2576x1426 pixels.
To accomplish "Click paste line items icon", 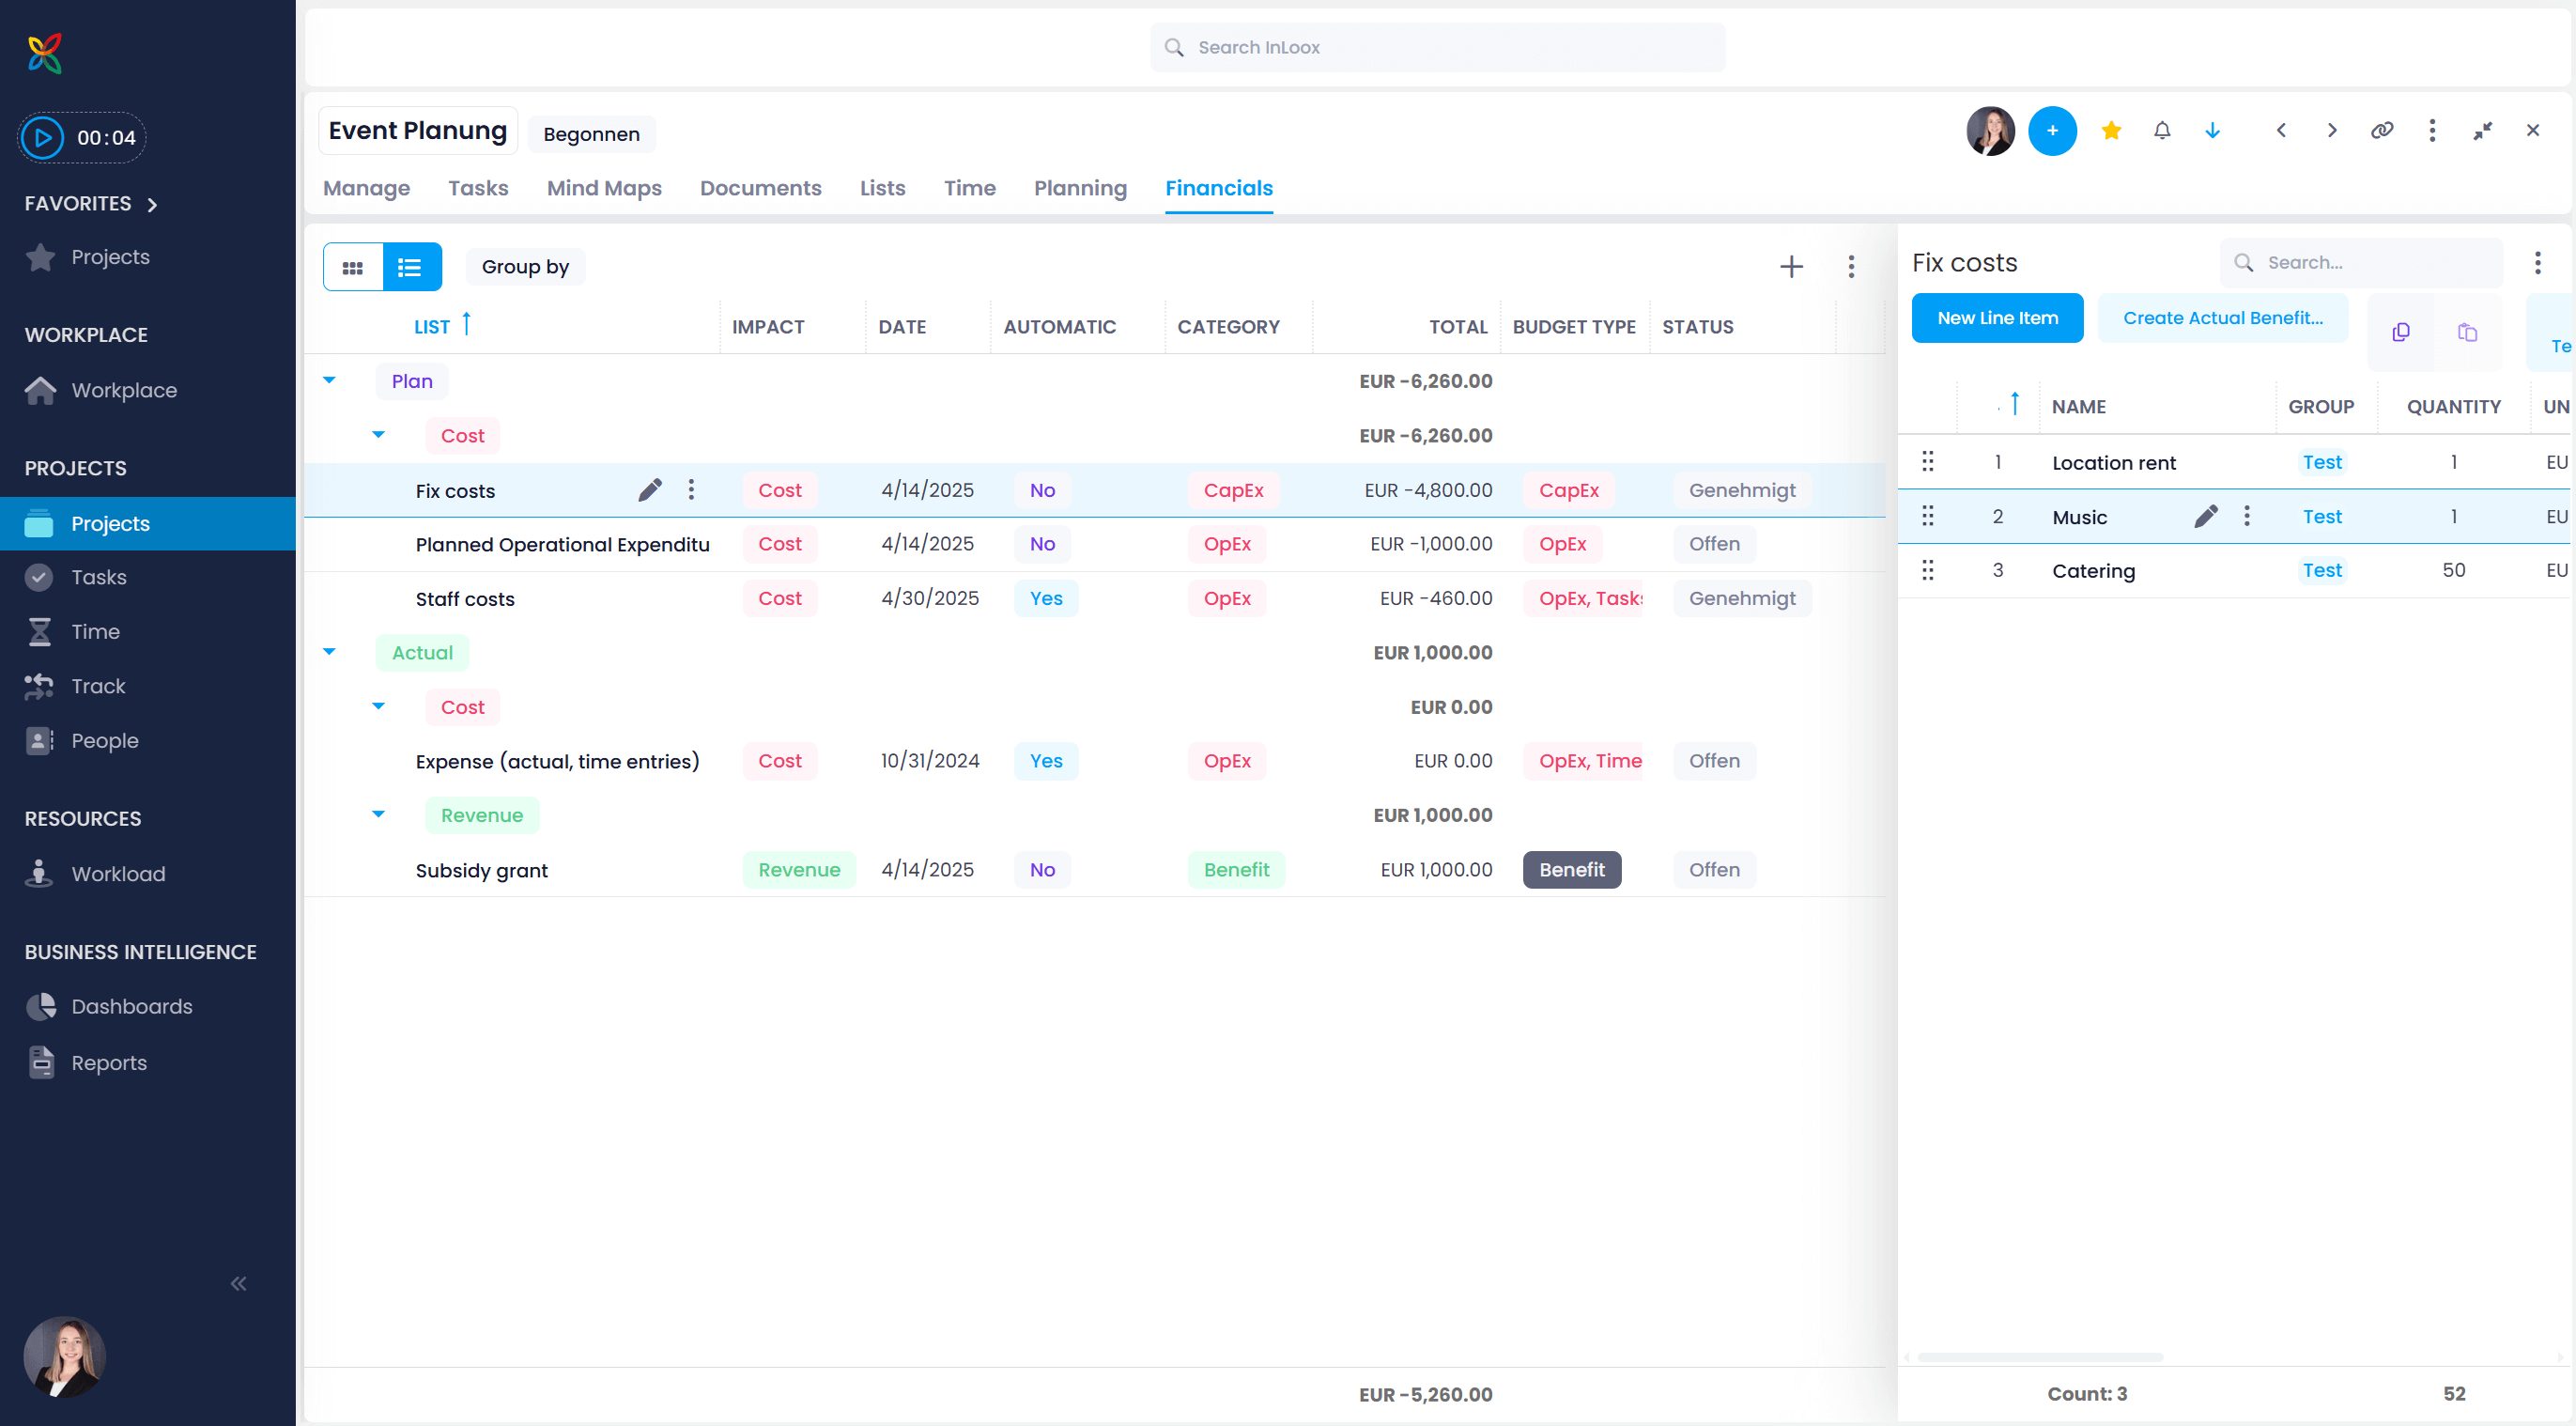I will pos(2467,332).
